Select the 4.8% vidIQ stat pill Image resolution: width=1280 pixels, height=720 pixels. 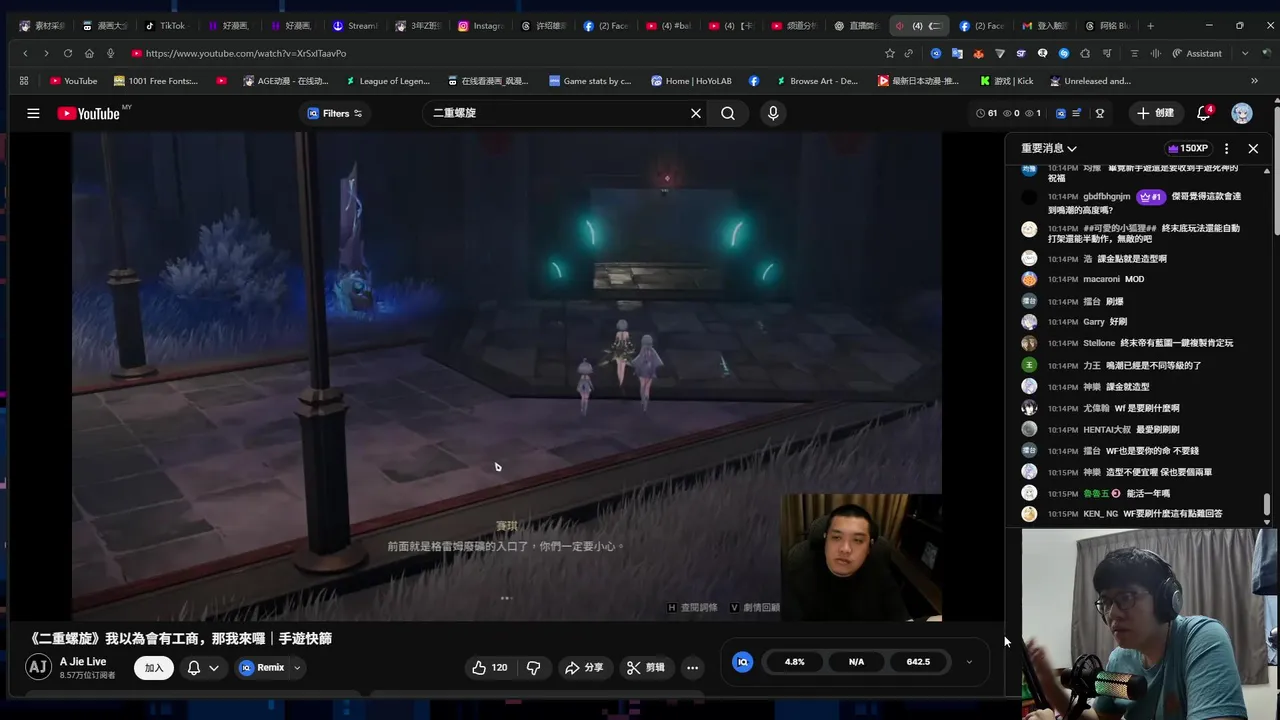(795, 662)
